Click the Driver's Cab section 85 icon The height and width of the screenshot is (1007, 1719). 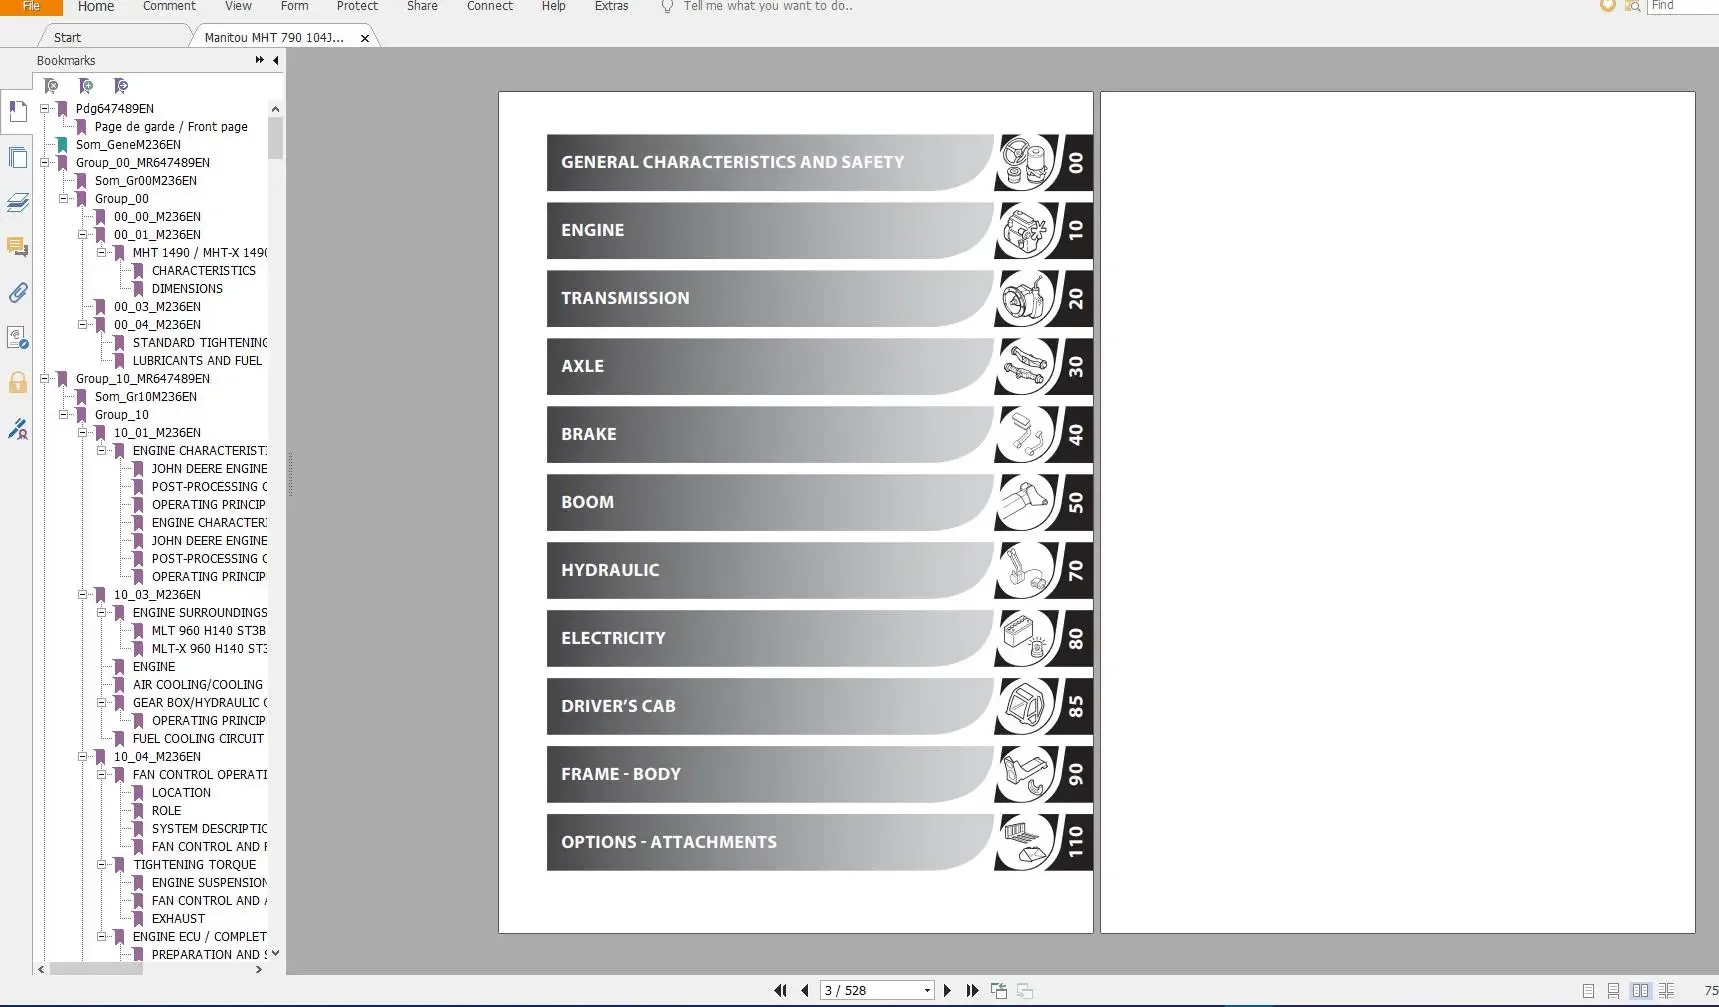coord(1027,707)
